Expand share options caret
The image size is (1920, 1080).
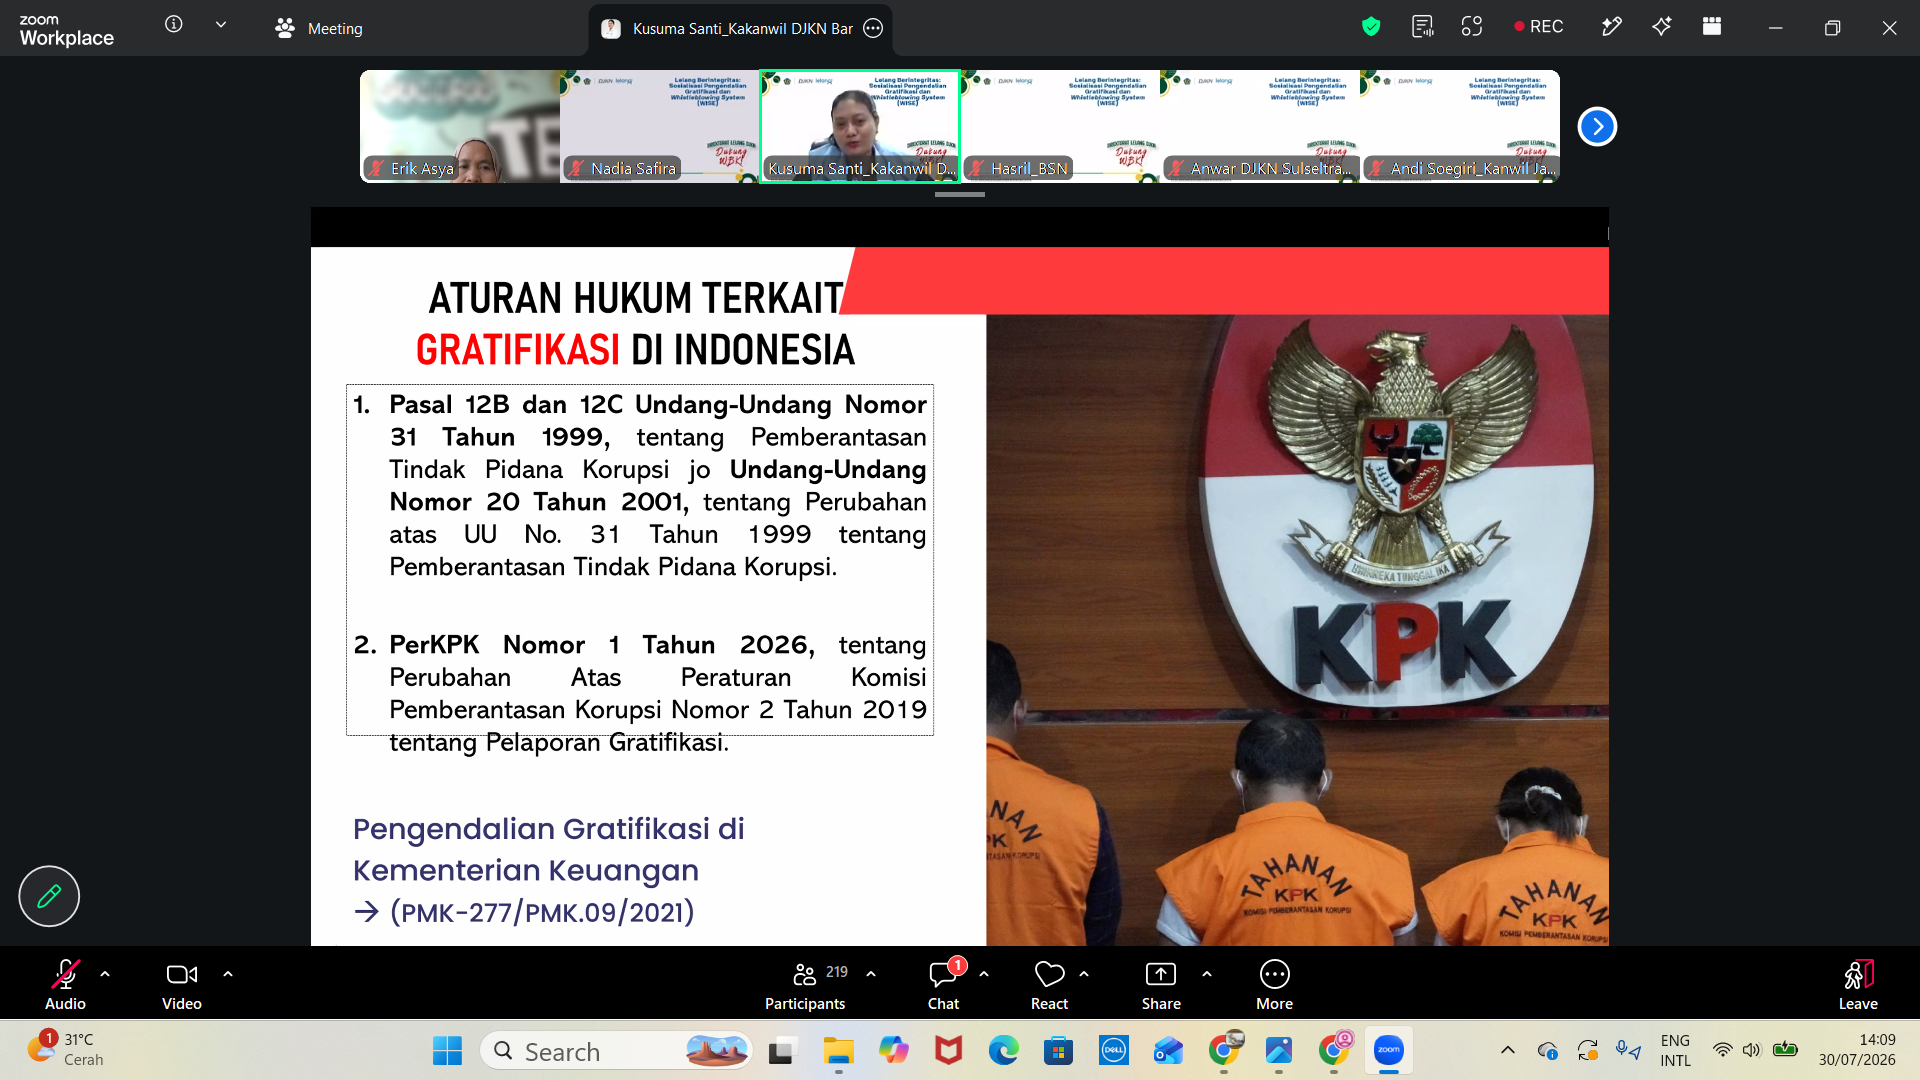coord(1207,974)
